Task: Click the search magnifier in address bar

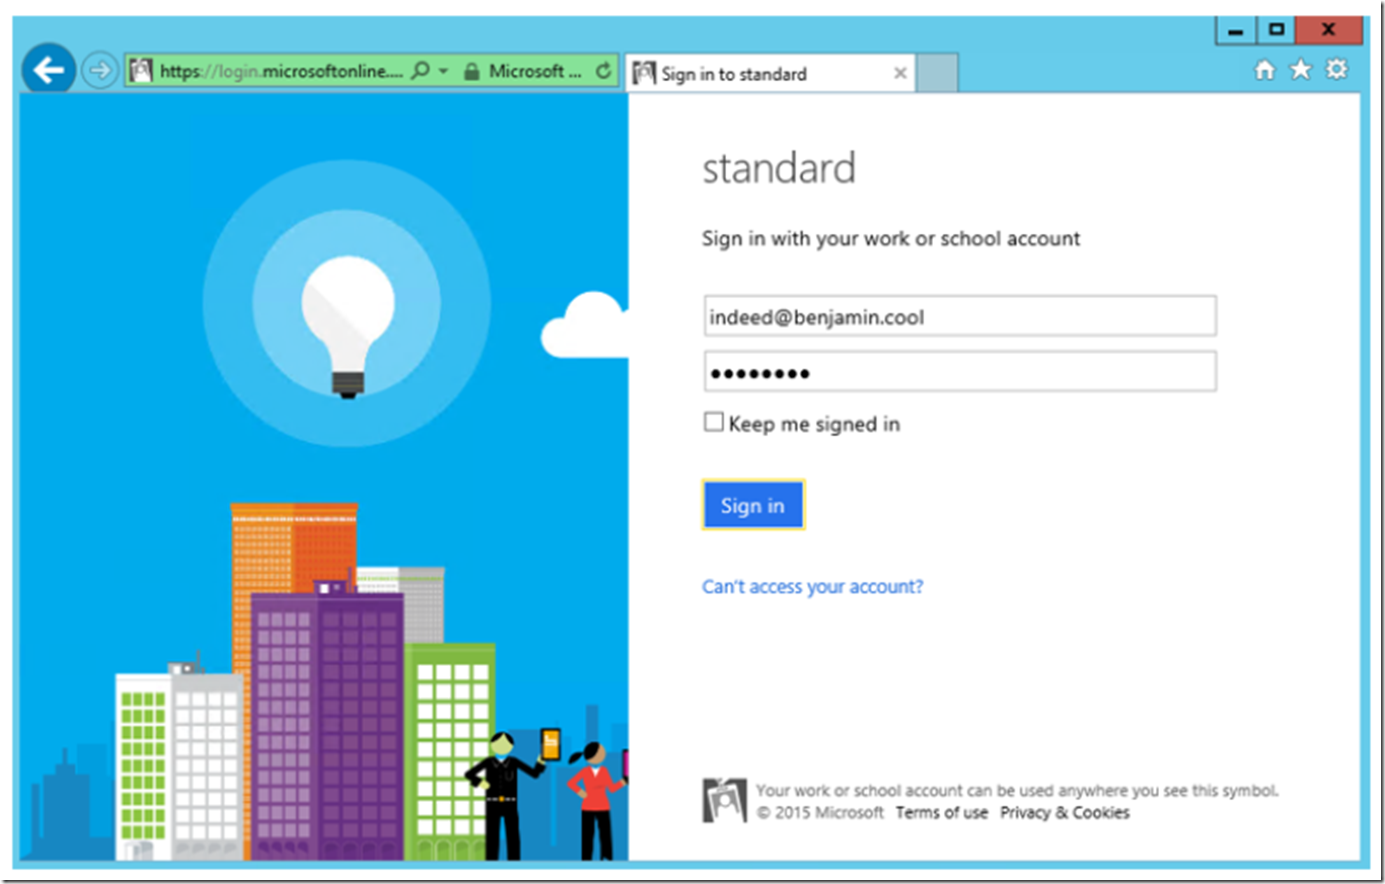Action: (x=421, y=71)
